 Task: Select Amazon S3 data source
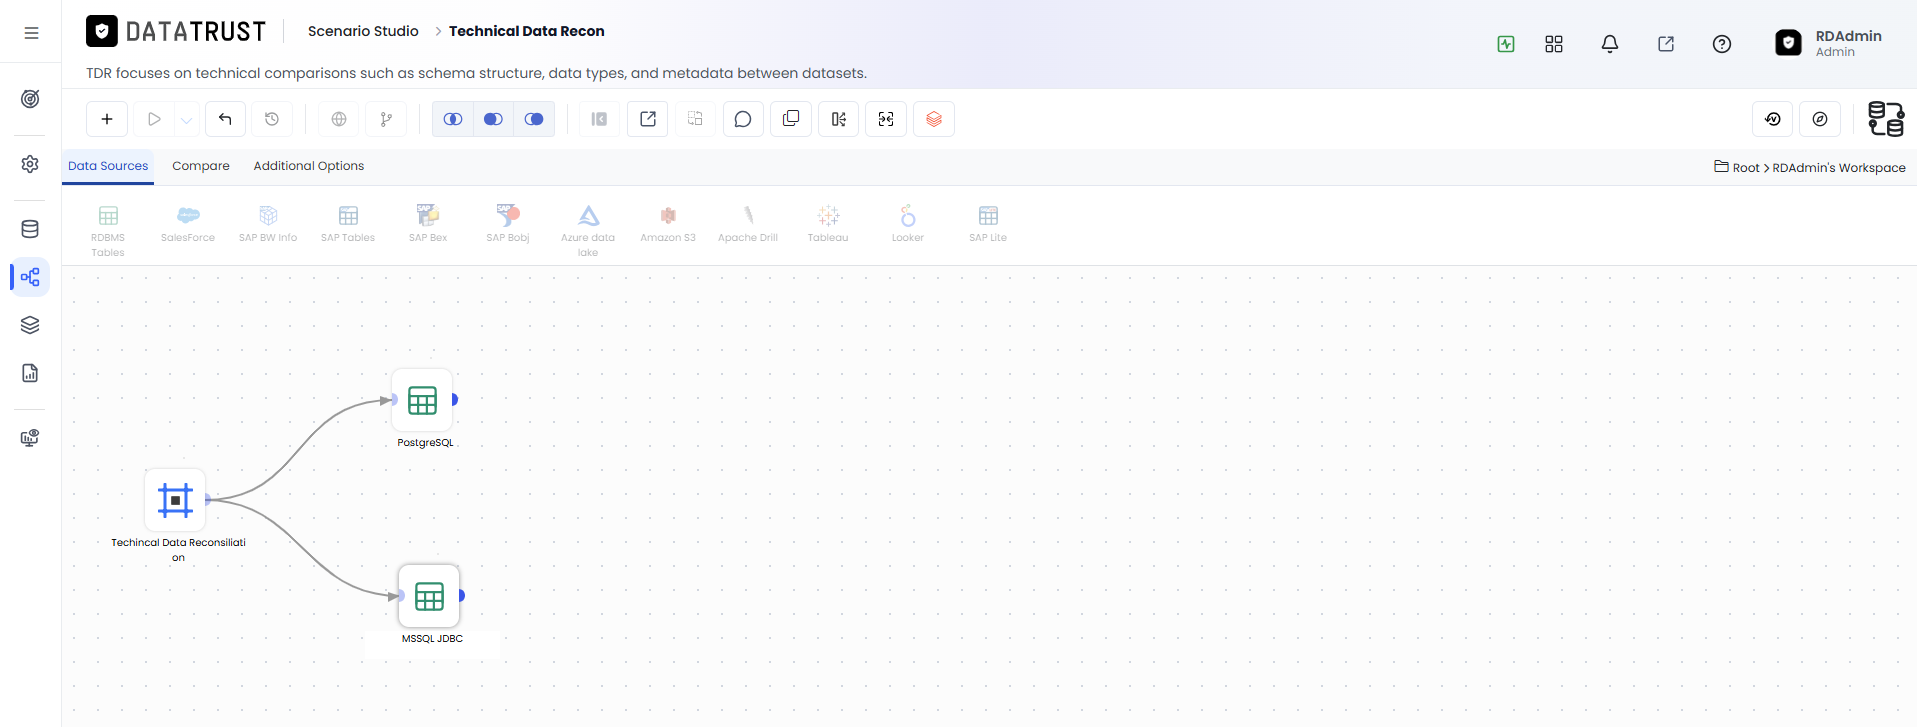point(668,224)
